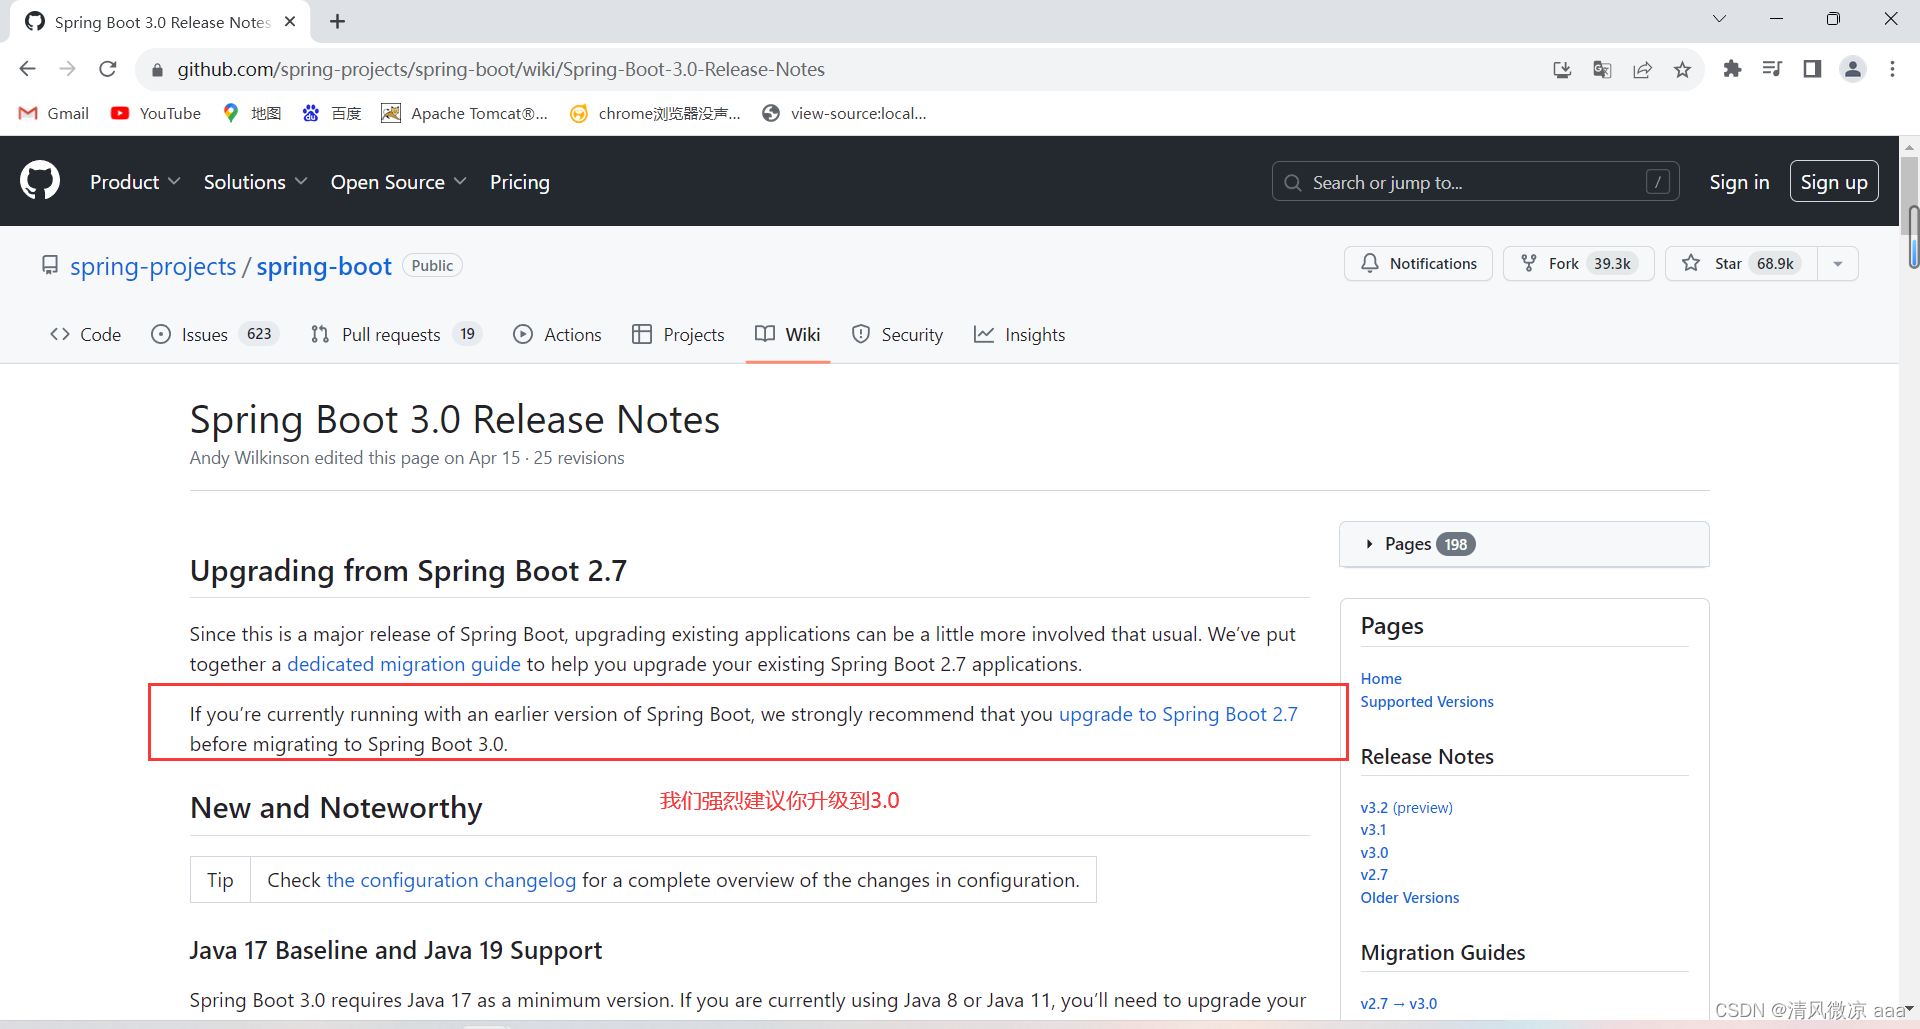Open the v2.7 → v3.0 migration guide

pos(1398,1003)
